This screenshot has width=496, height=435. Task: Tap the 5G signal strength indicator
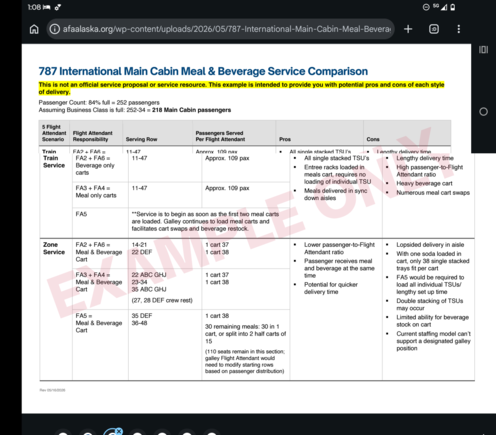coord(440,7)
